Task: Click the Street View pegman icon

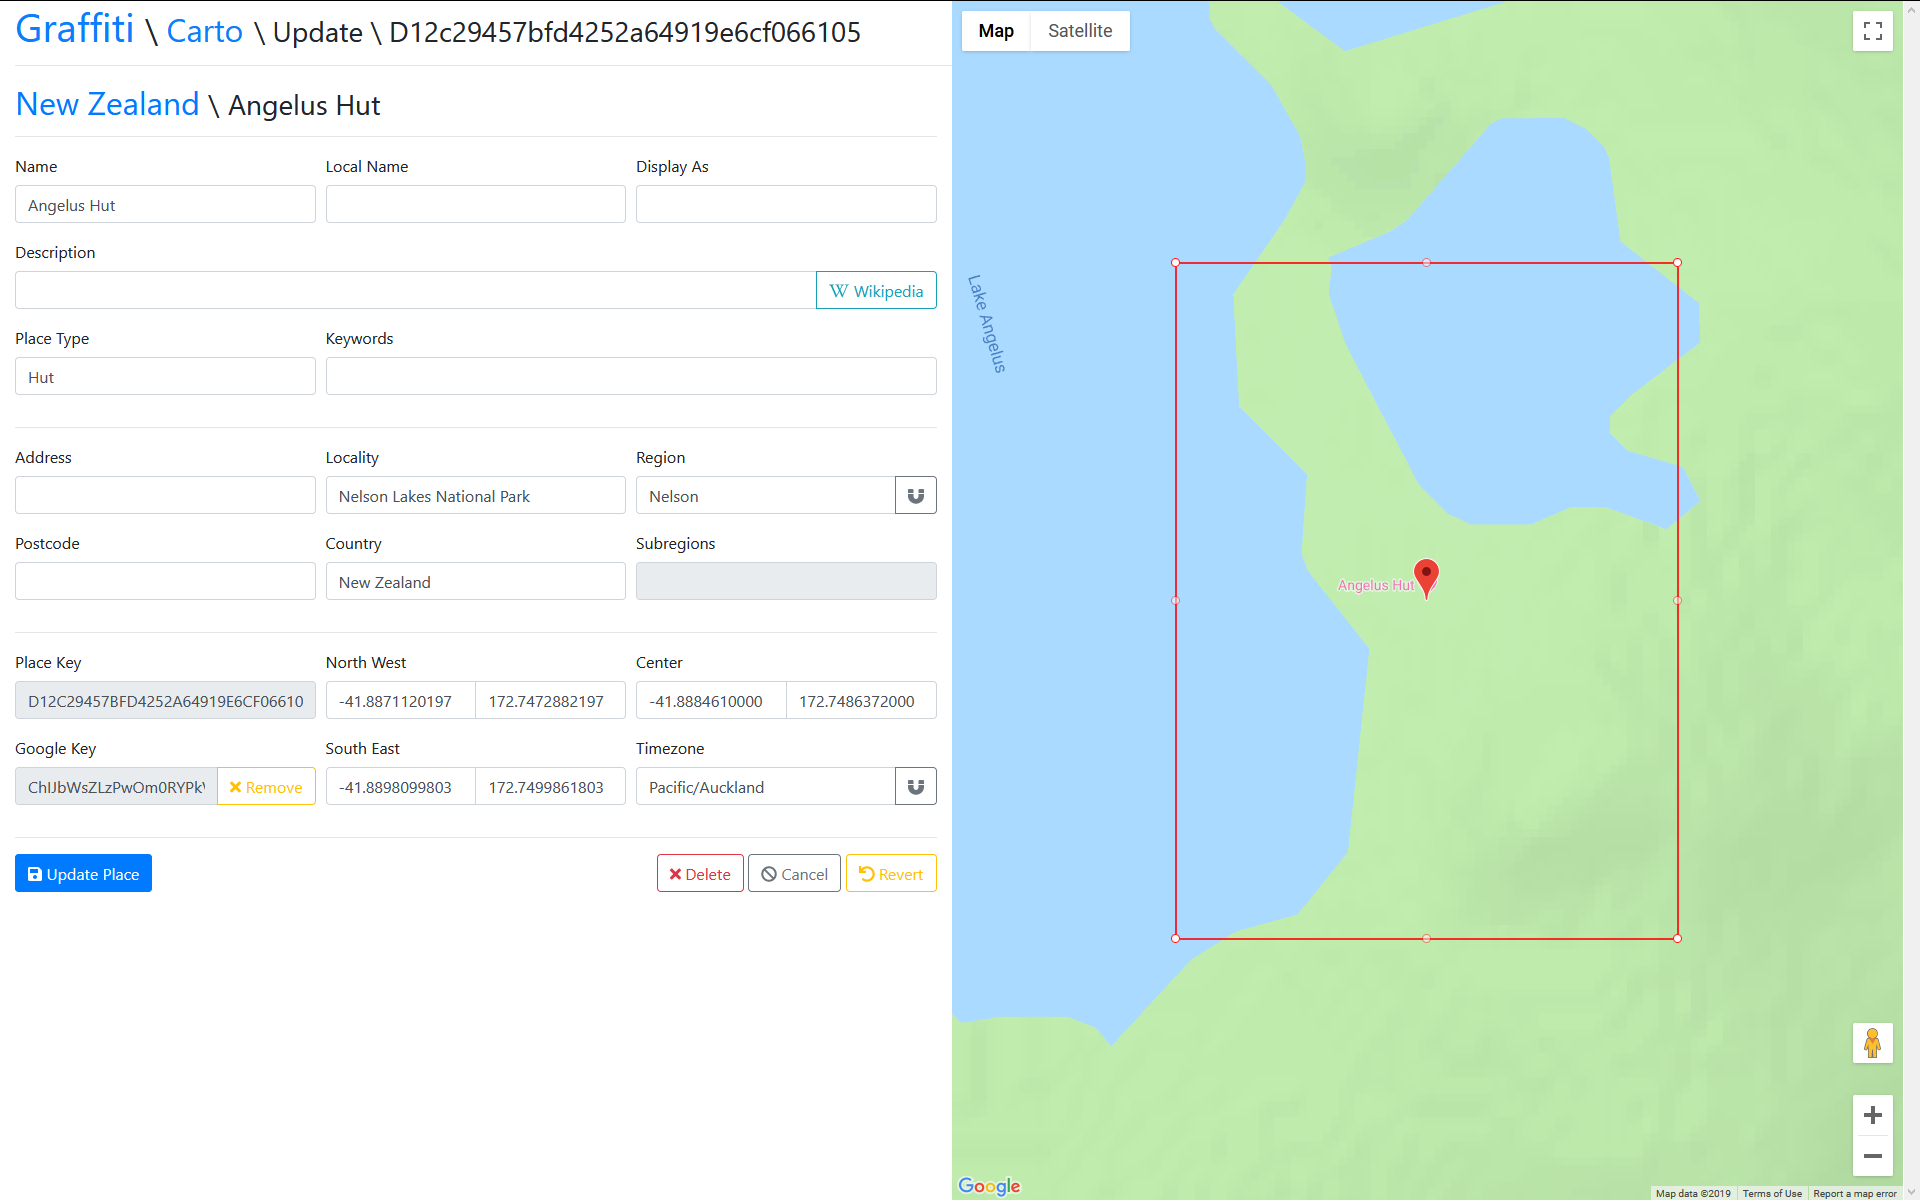Action: tap(1872, 1043)
